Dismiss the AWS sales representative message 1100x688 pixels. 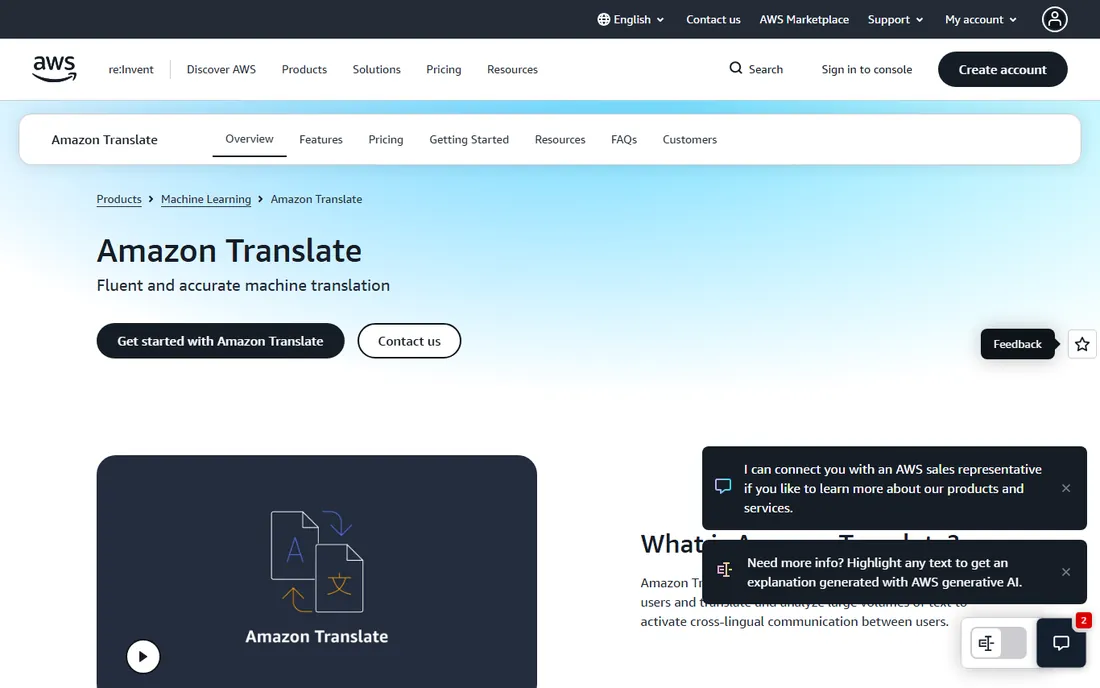pos(1066,488)
